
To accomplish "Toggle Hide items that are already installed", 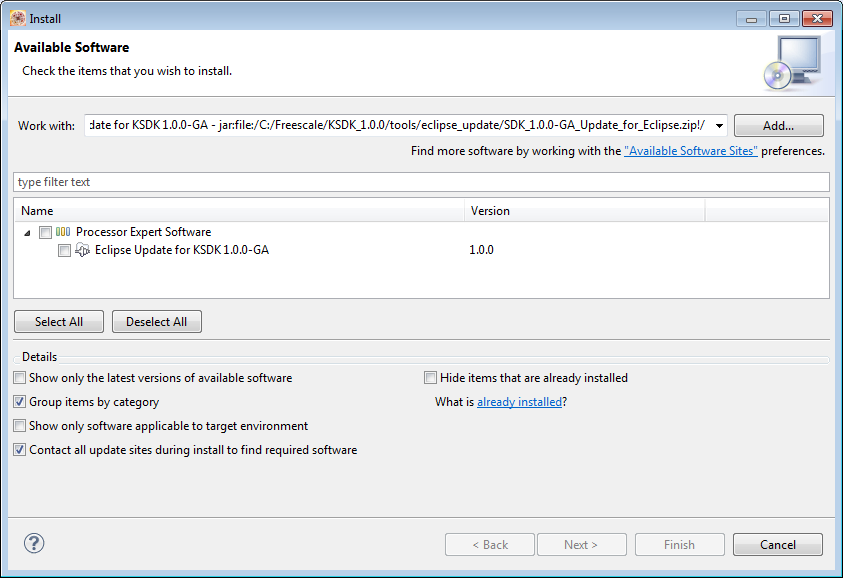I will pyautogui.click(x=431, y=378).
